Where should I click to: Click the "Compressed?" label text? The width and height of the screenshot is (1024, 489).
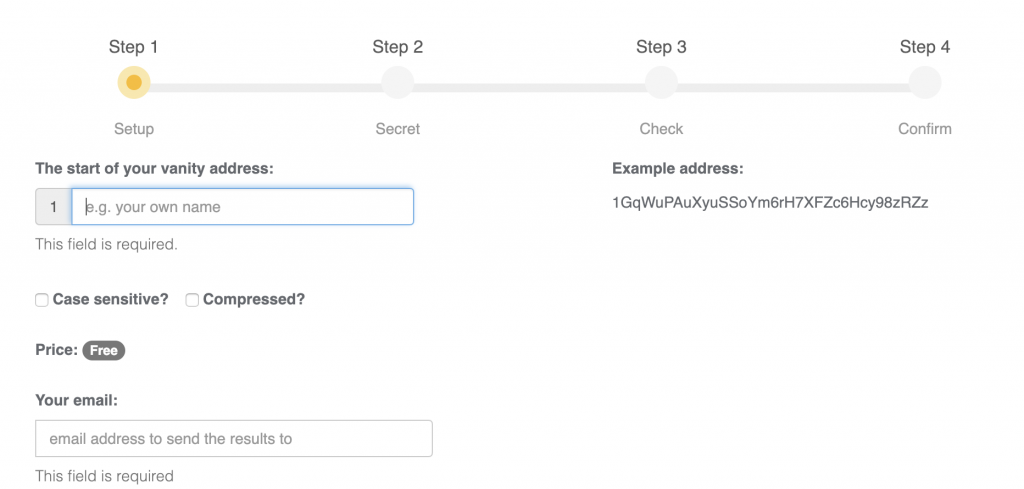pos(254,299)
